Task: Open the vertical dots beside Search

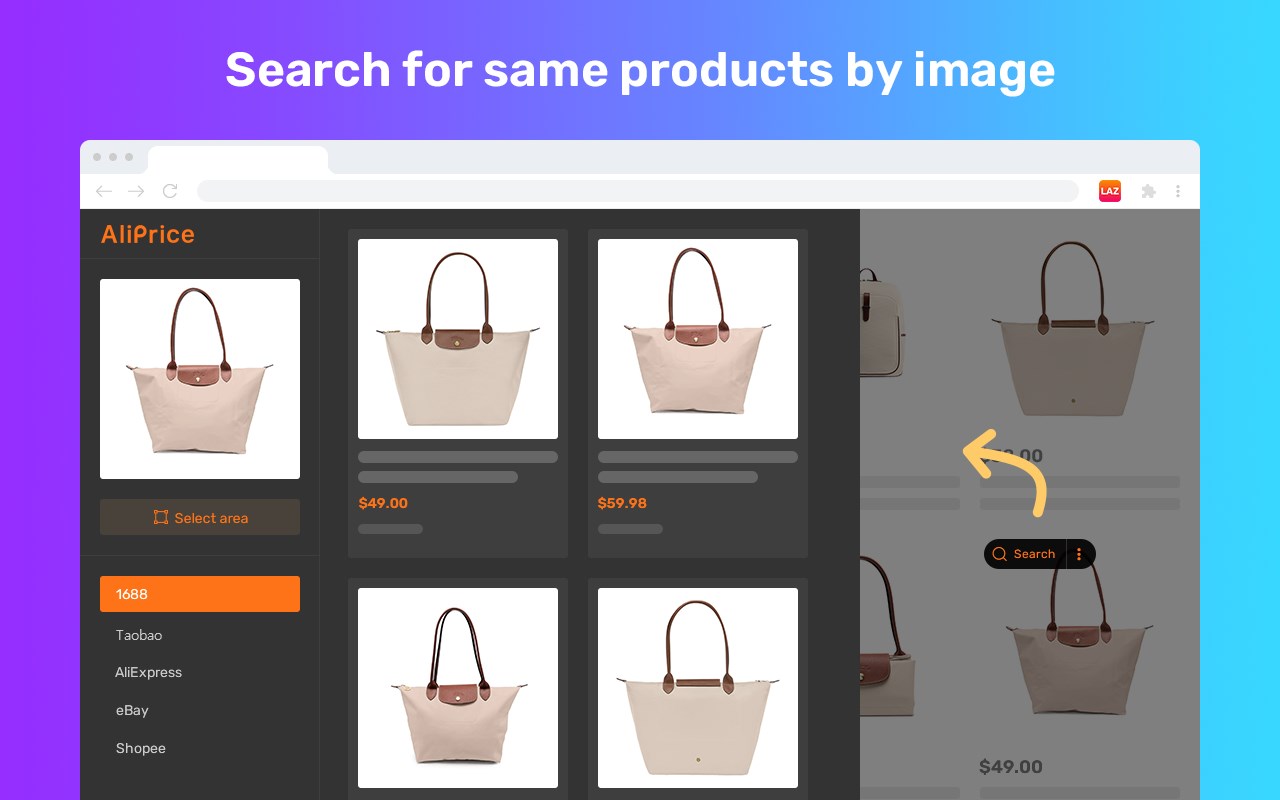Action: [1080, 554]
